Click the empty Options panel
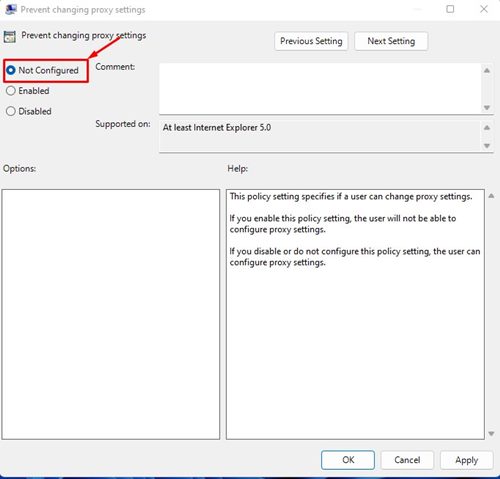Viewport: 500px width, 479px height. coord(111,314)
